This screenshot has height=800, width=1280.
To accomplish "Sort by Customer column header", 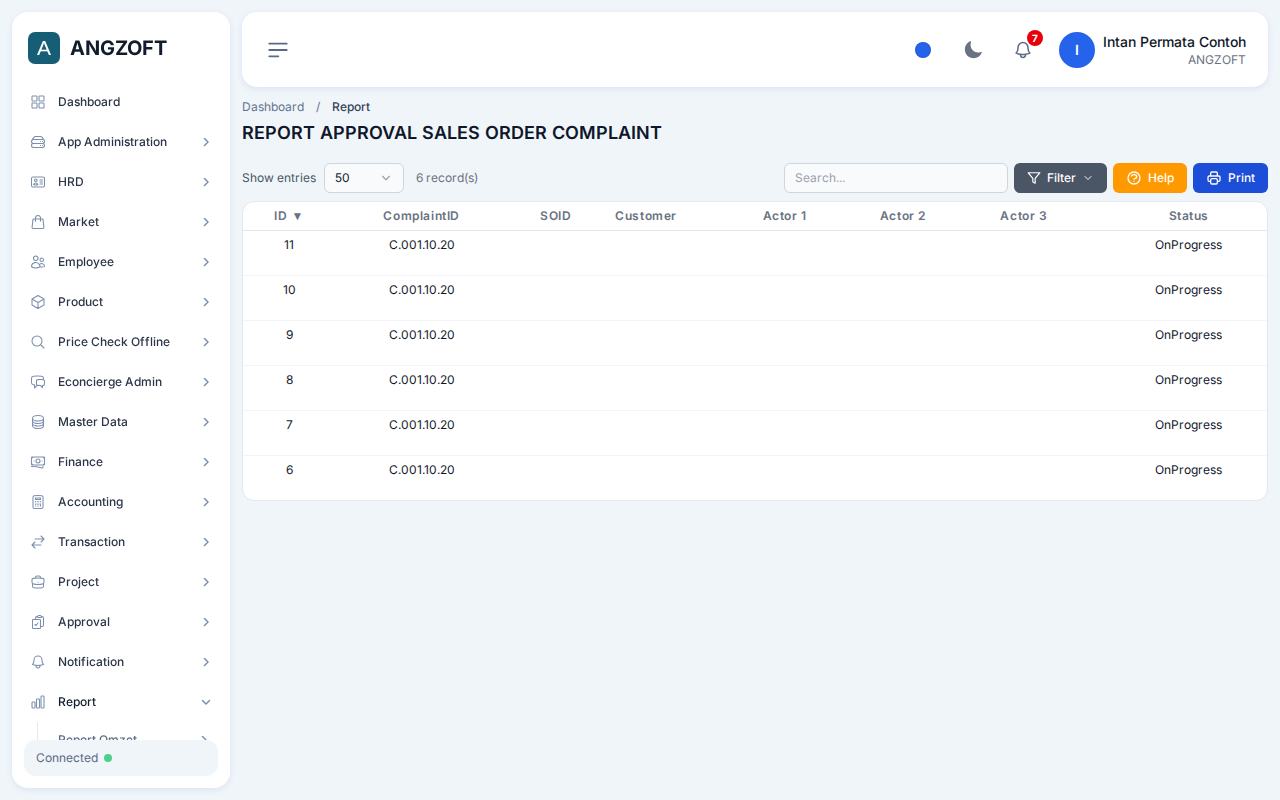I will pos(645,216).
